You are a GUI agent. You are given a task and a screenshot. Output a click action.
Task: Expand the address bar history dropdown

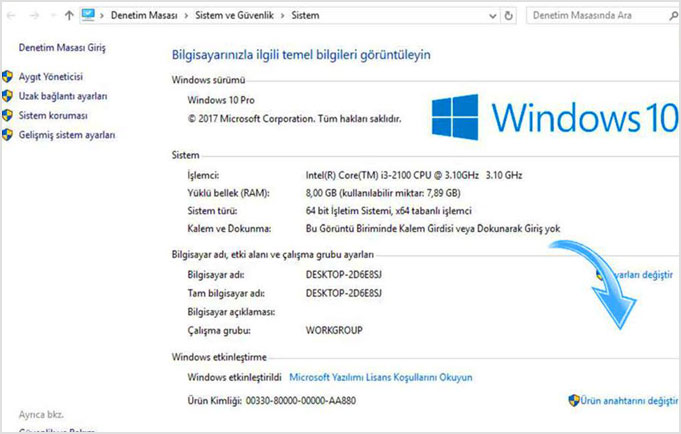tap(490, 16)
